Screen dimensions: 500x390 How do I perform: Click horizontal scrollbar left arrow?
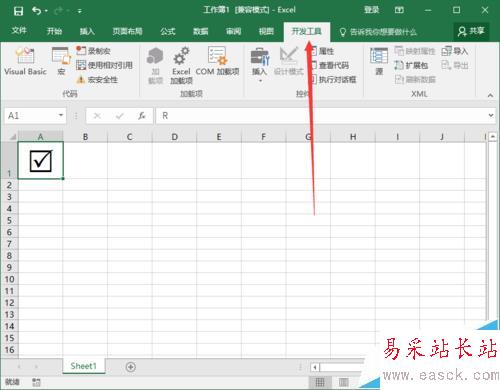(x=315, y=367)
